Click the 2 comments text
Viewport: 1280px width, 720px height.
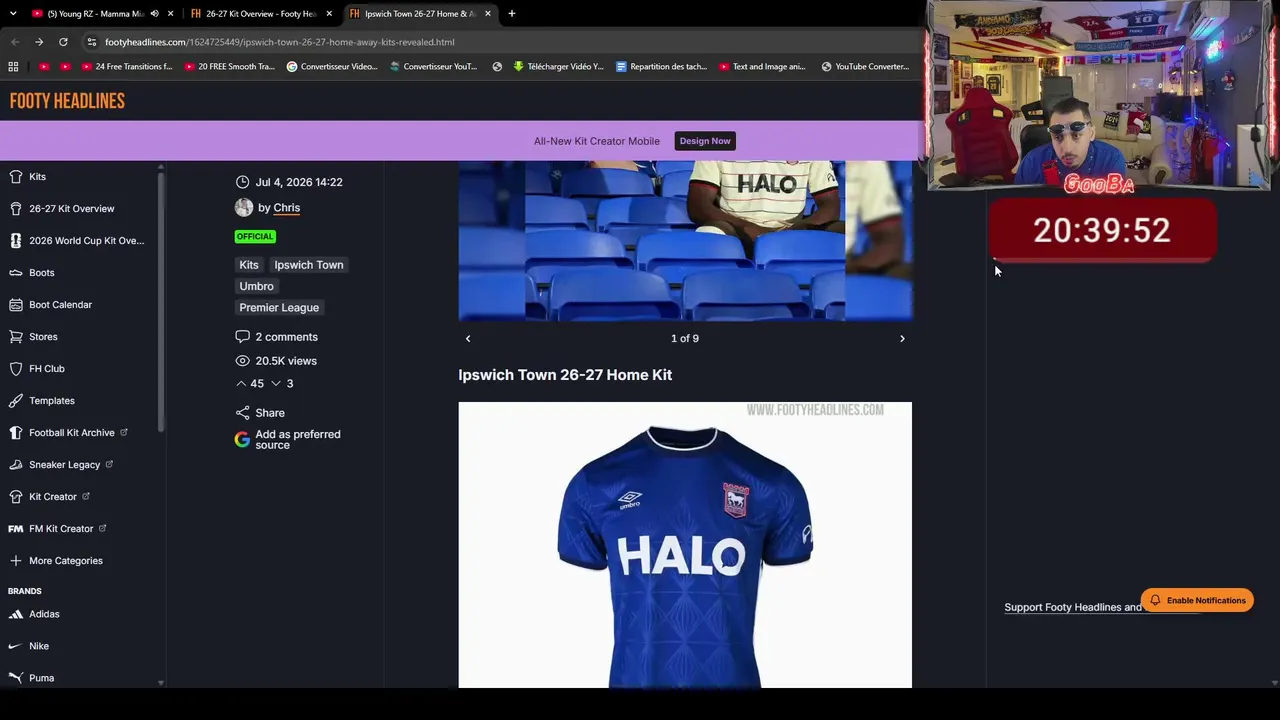click(x=286, y=337)
